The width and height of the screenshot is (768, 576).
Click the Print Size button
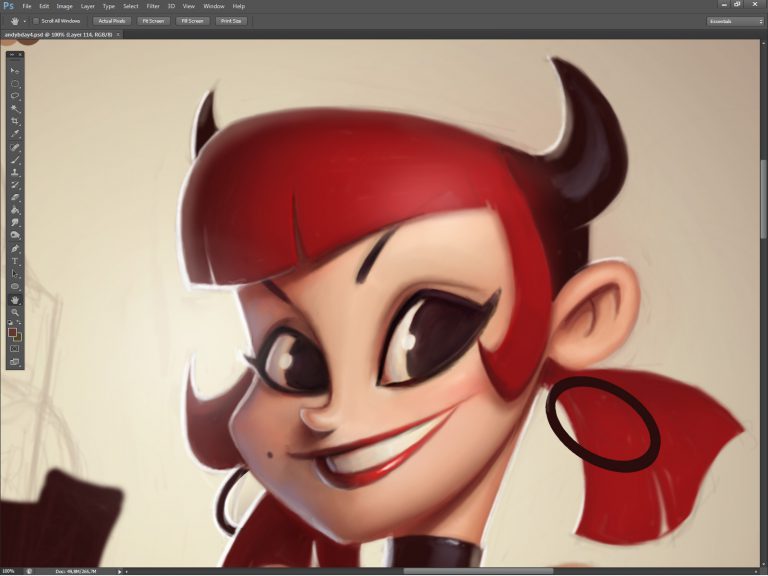(x=231, y=21)
